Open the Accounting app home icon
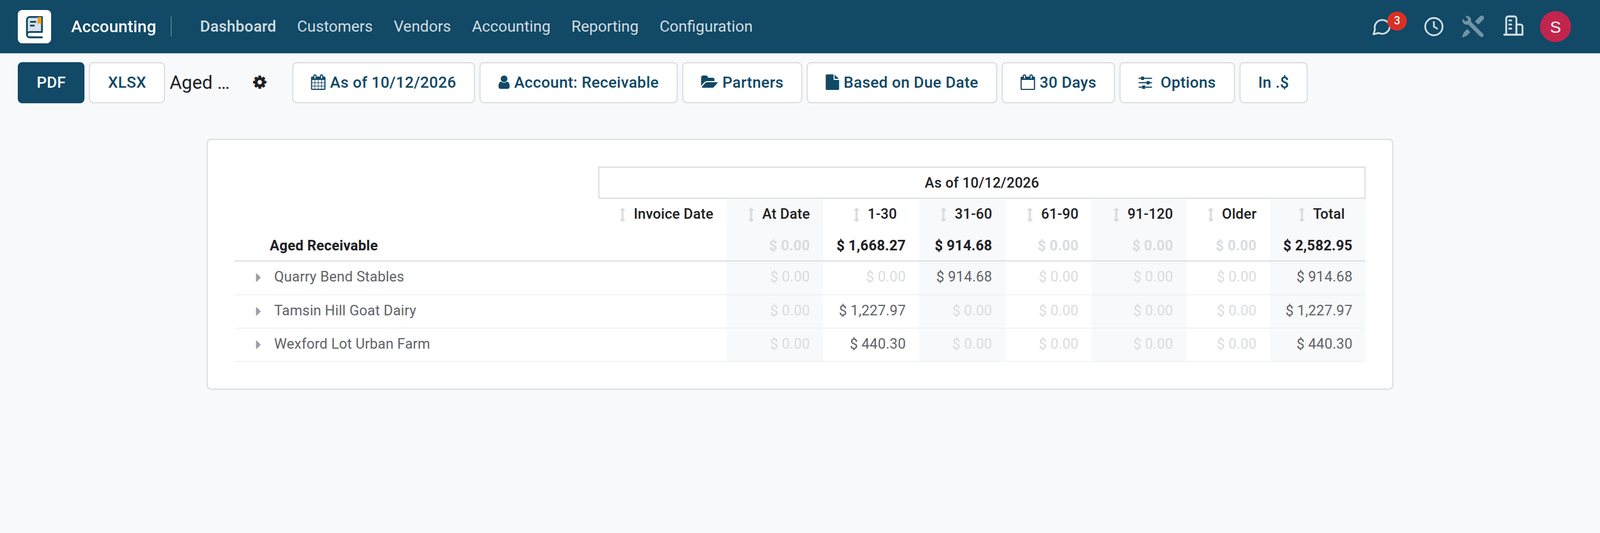The image size is (1600, 533). (34, 26)
